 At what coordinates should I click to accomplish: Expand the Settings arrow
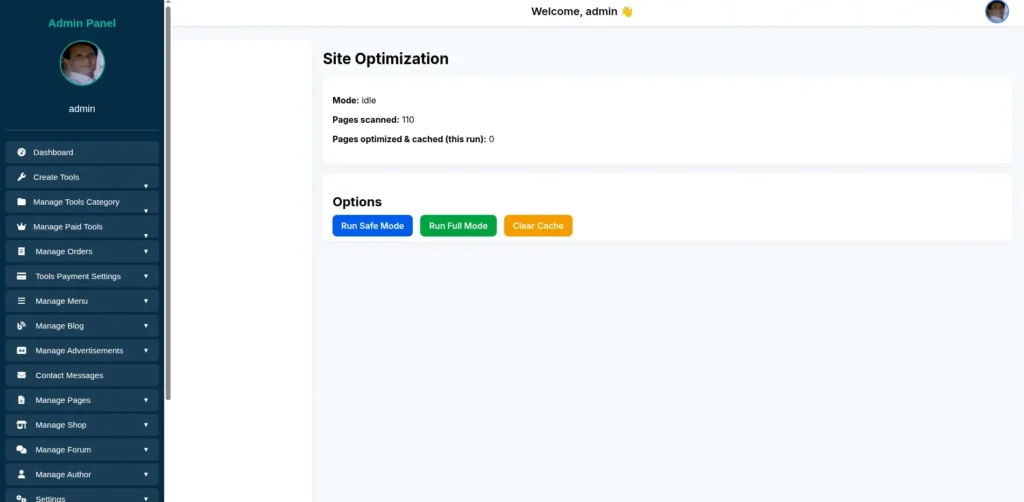tap(146, 499)
